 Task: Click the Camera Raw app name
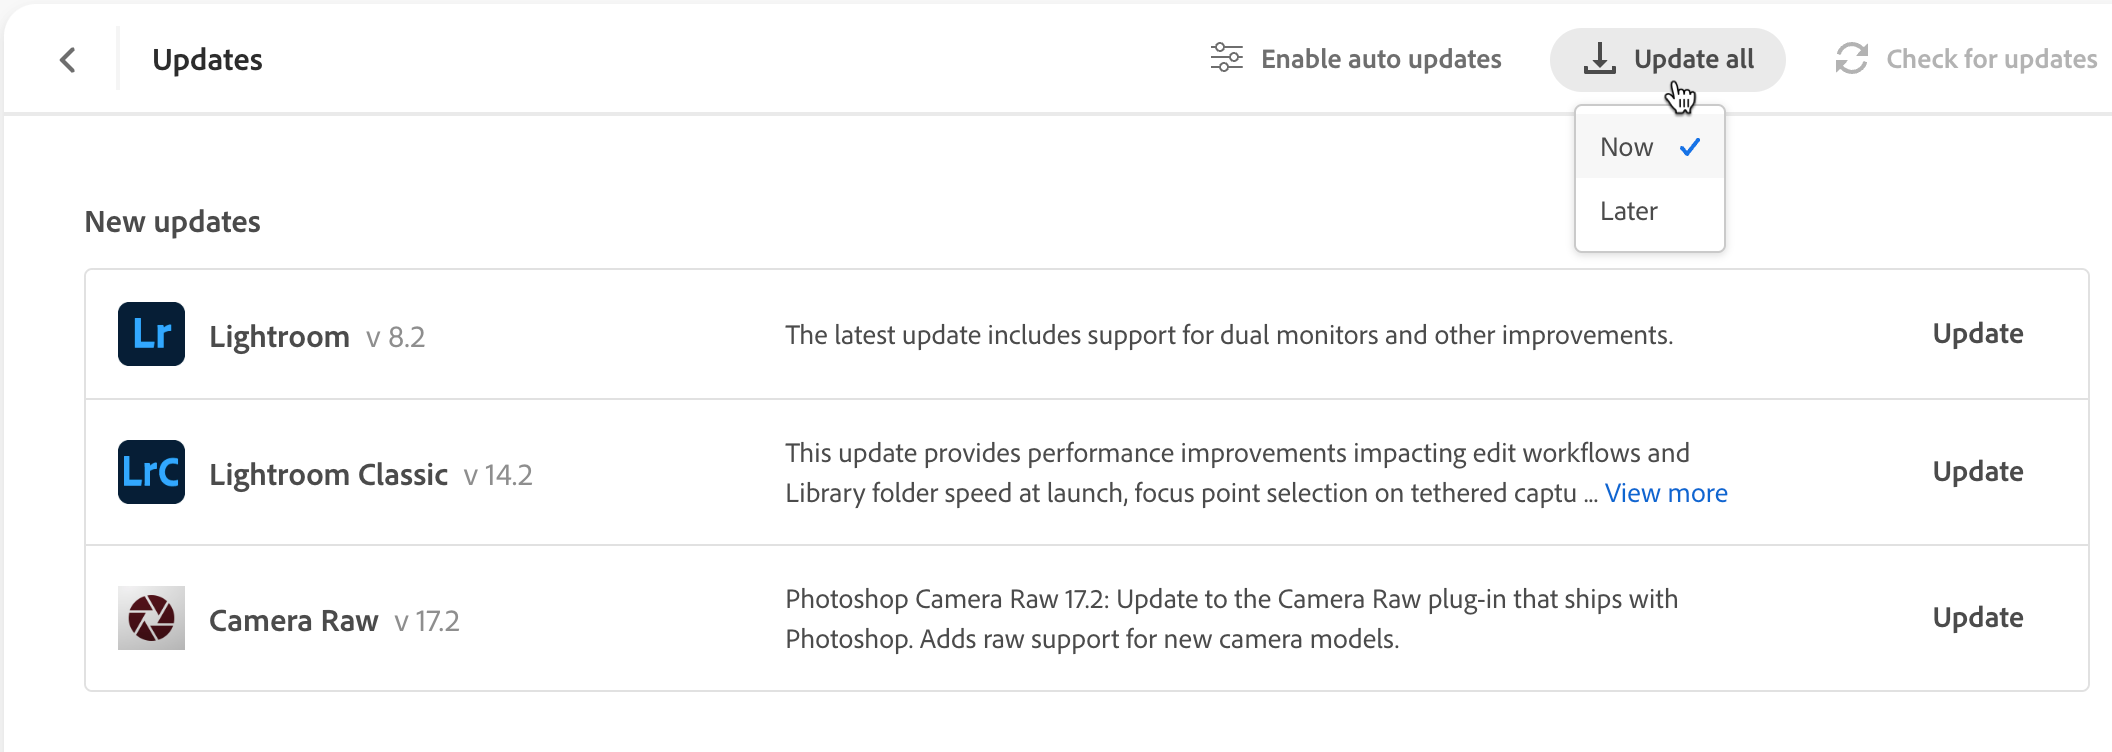[293, 621]
